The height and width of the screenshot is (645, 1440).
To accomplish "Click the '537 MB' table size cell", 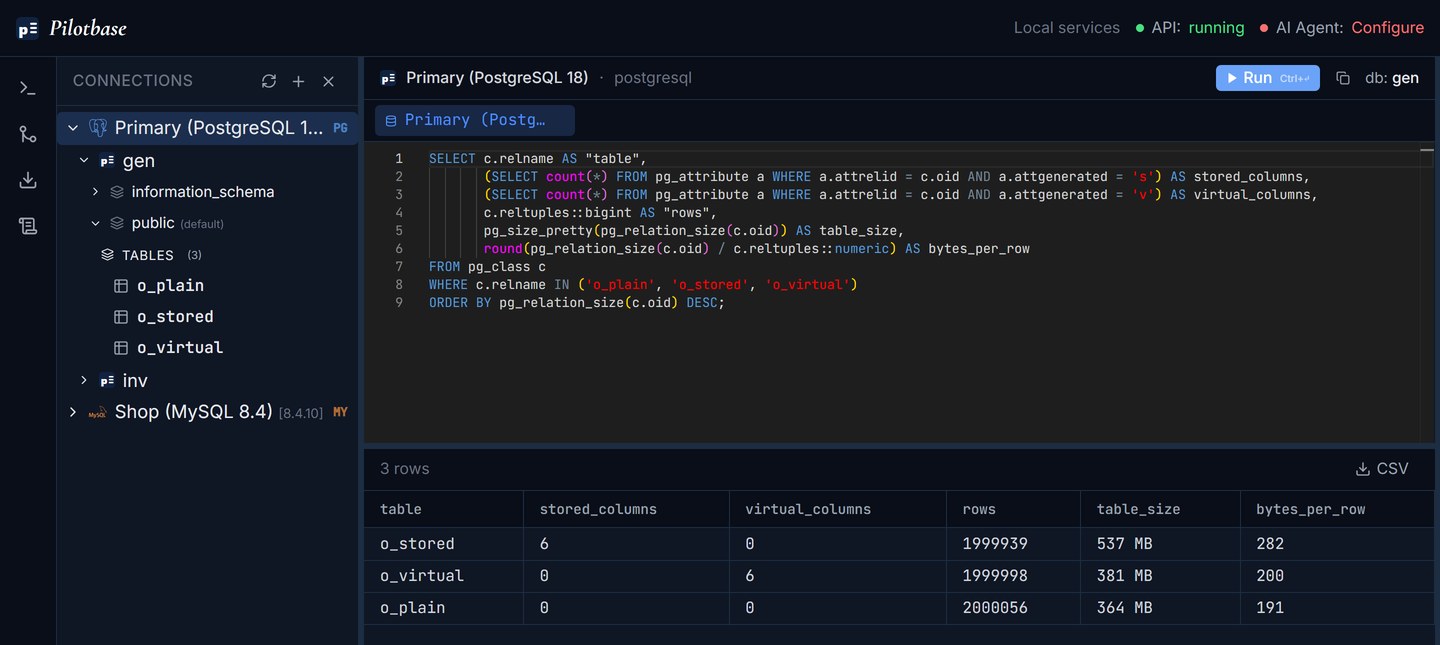I will tap(1160, 544).
